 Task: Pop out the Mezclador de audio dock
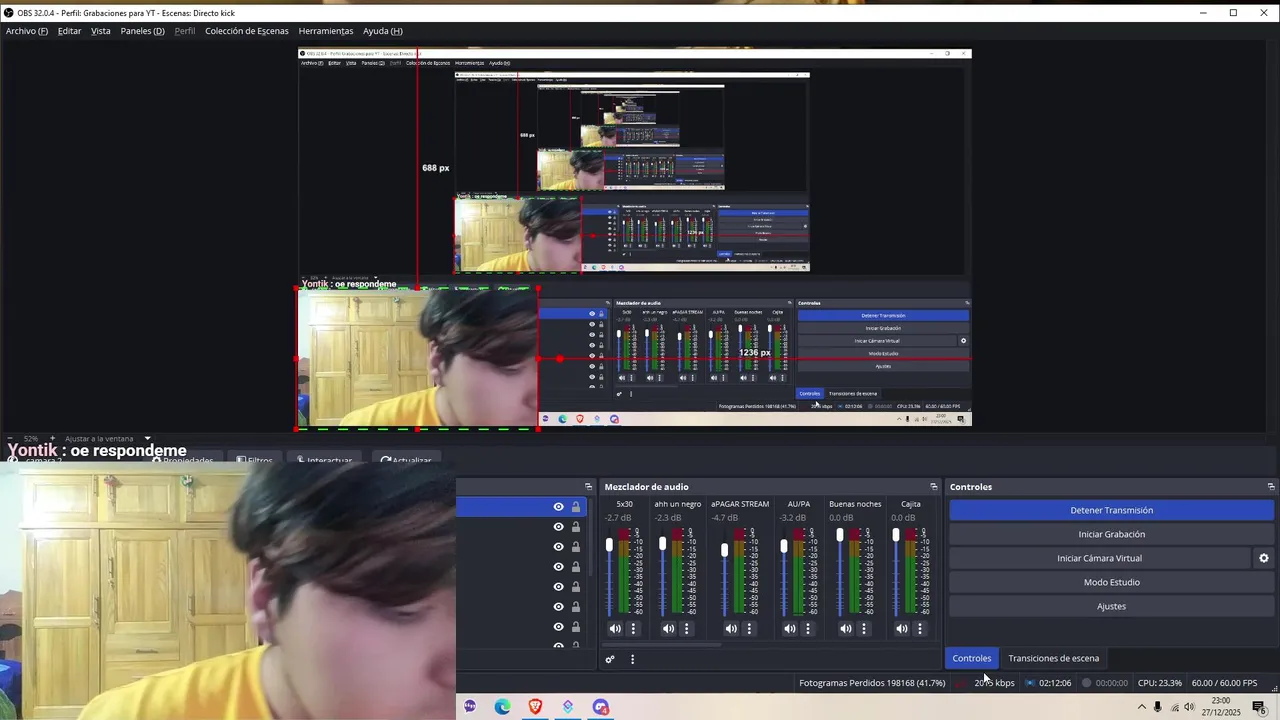(934, 487)
